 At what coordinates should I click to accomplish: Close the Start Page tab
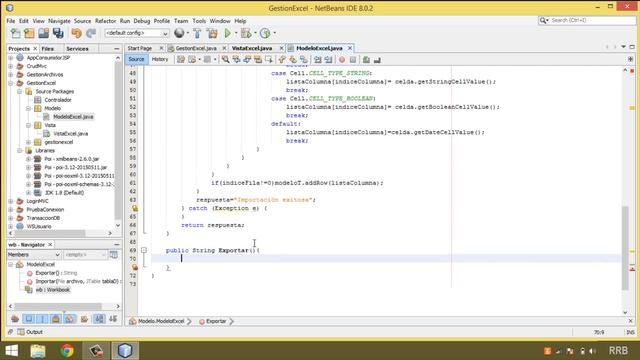[x=161, y=48]
